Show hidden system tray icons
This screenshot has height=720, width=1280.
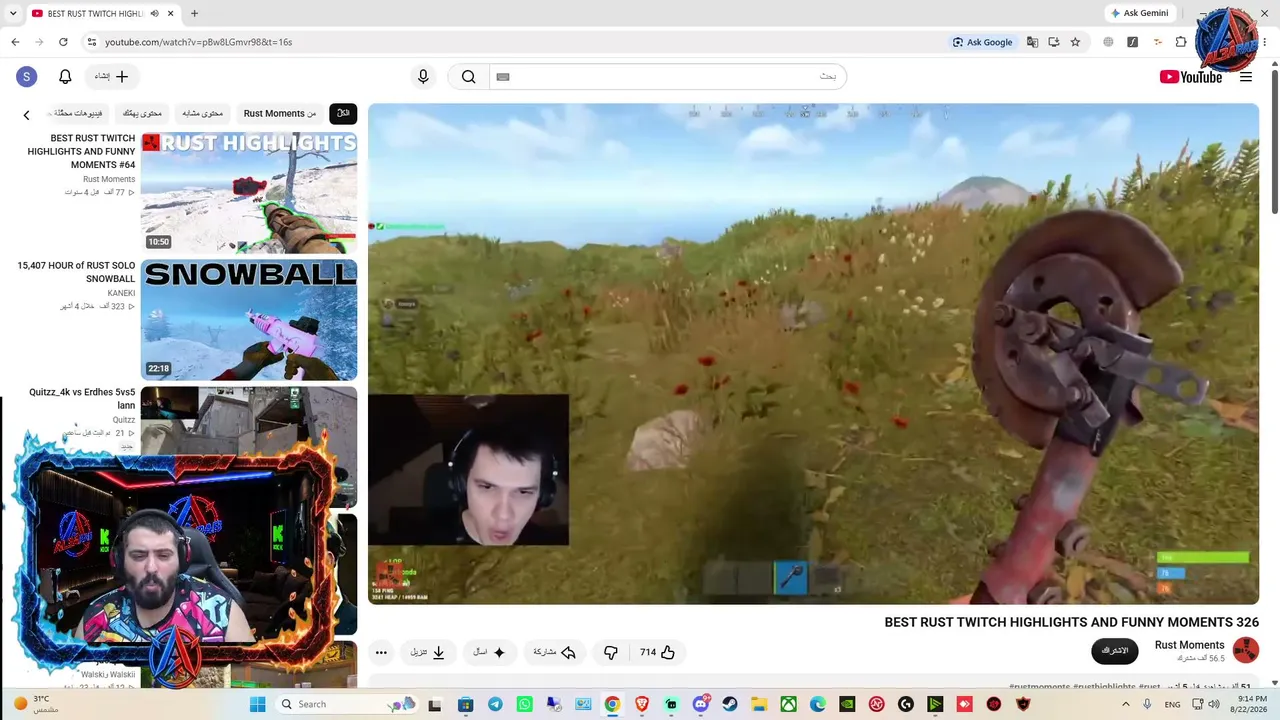(1126, 704)
